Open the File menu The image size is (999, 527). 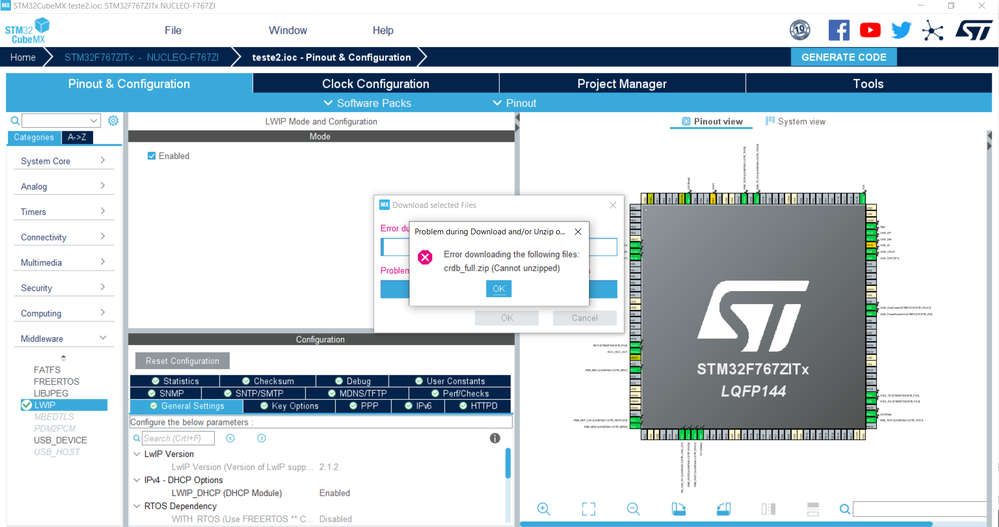tap(173, 30)
